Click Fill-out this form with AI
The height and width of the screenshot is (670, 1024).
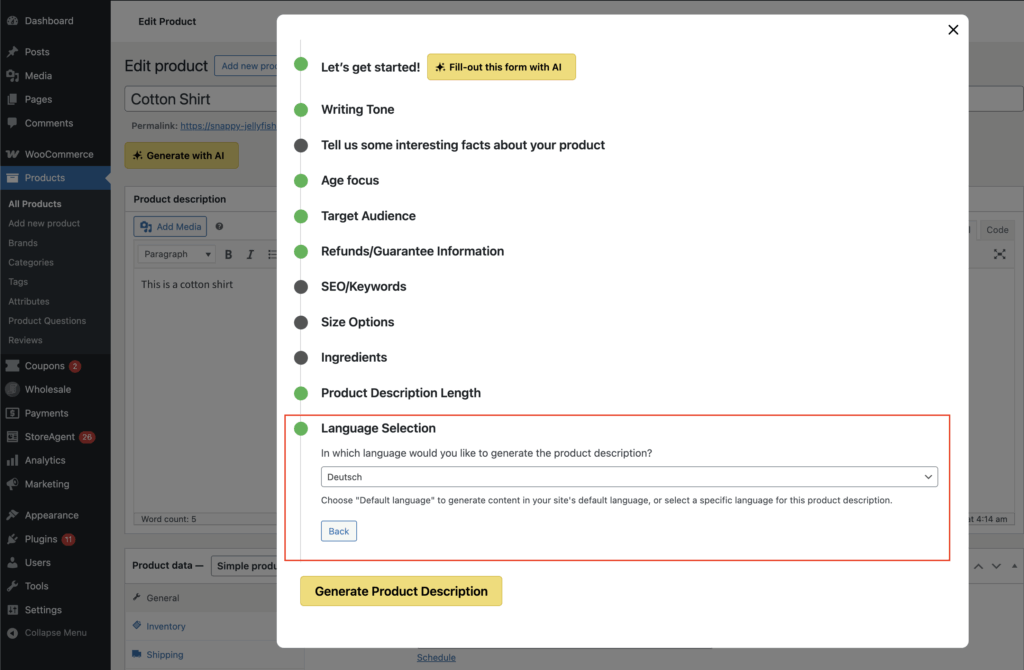(x=501, y=67)
